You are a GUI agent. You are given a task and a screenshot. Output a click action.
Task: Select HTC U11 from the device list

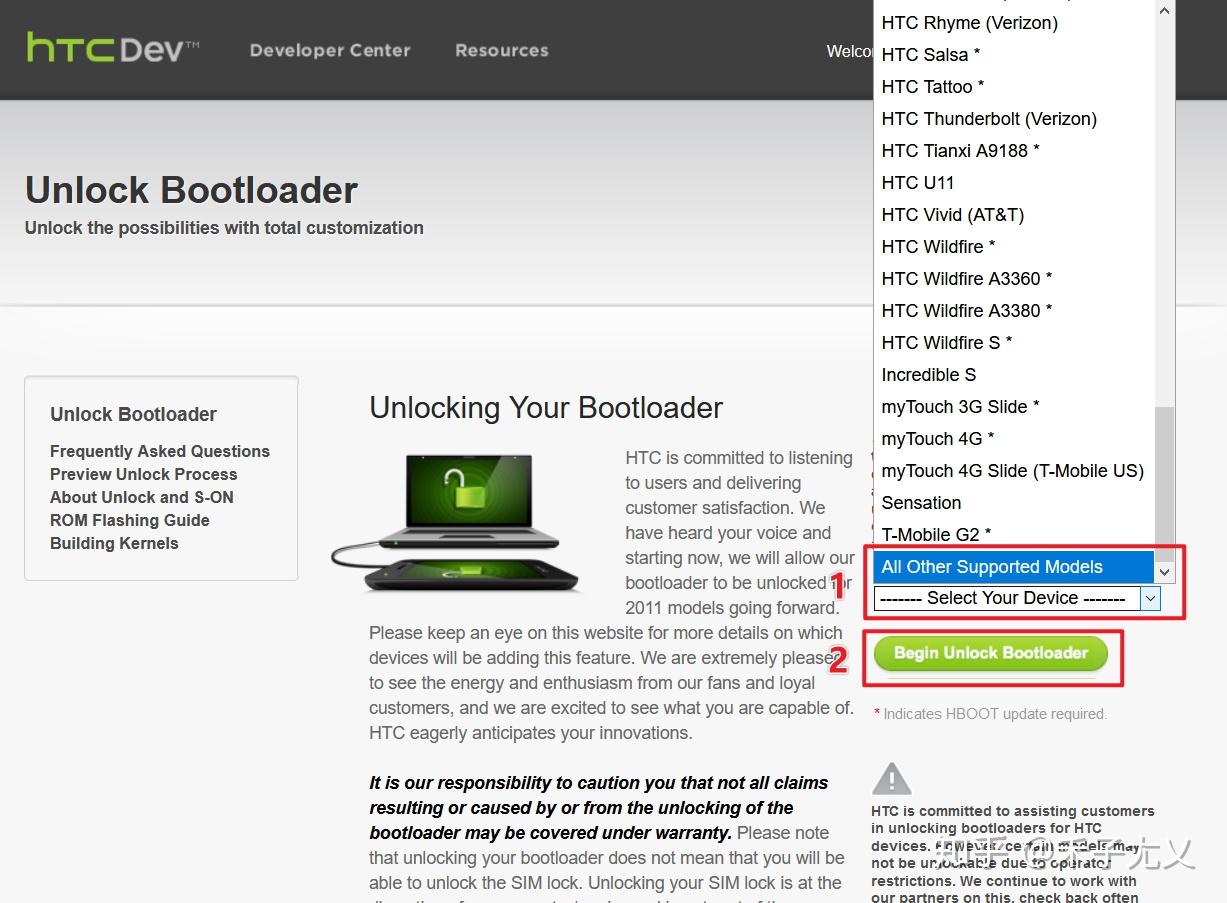pyautogui.click(x=918, y=182)
